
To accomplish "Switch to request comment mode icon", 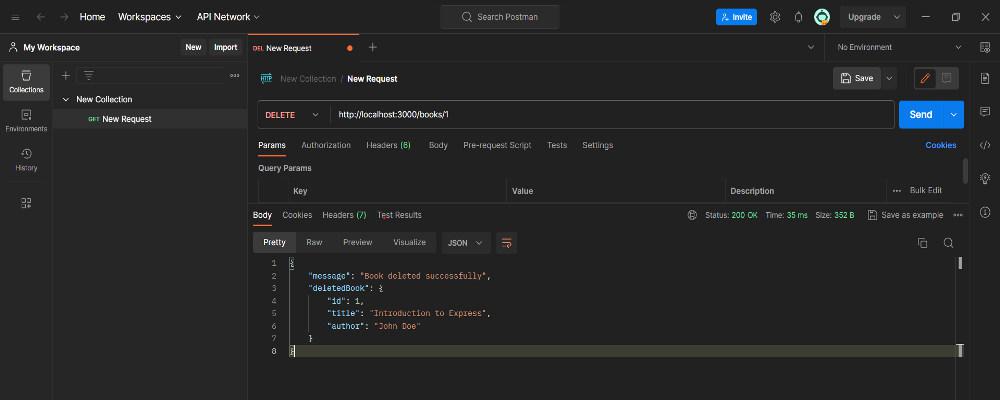I will click(x=947, y=78).
